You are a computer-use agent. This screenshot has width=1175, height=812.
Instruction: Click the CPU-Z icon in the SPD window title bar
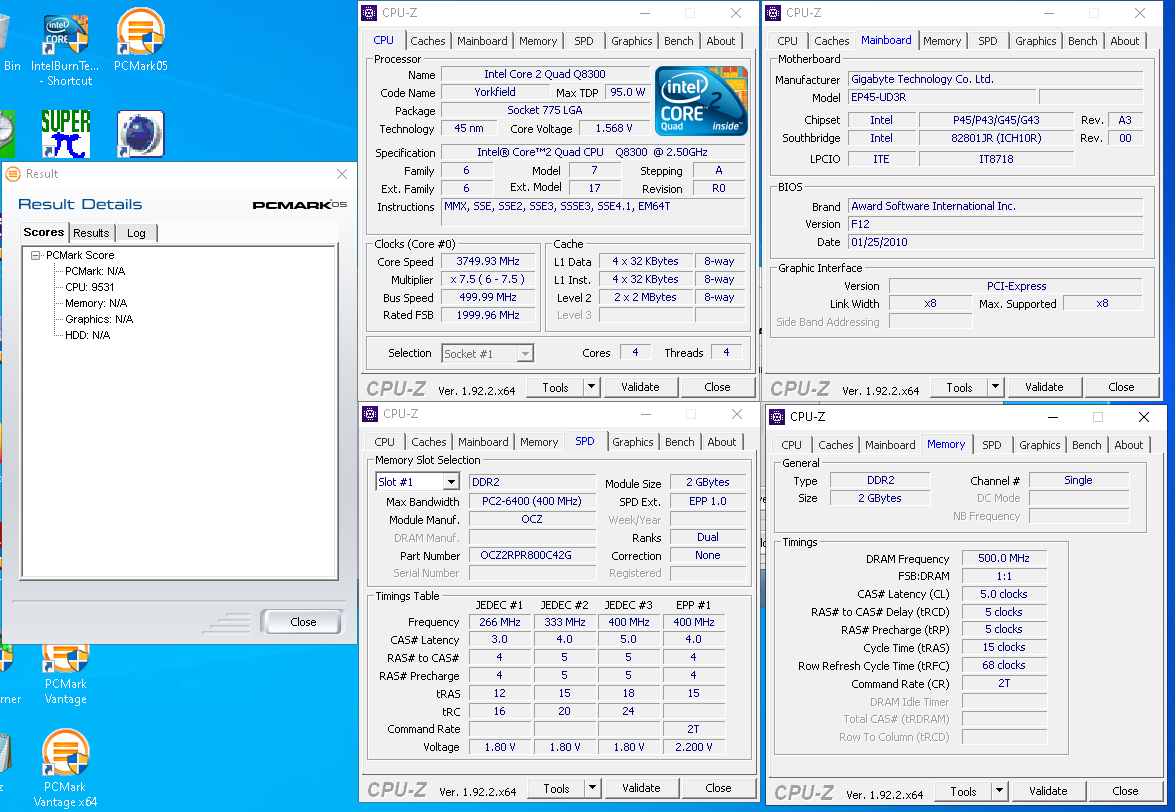pyautogui.click(x=370, y=413)
